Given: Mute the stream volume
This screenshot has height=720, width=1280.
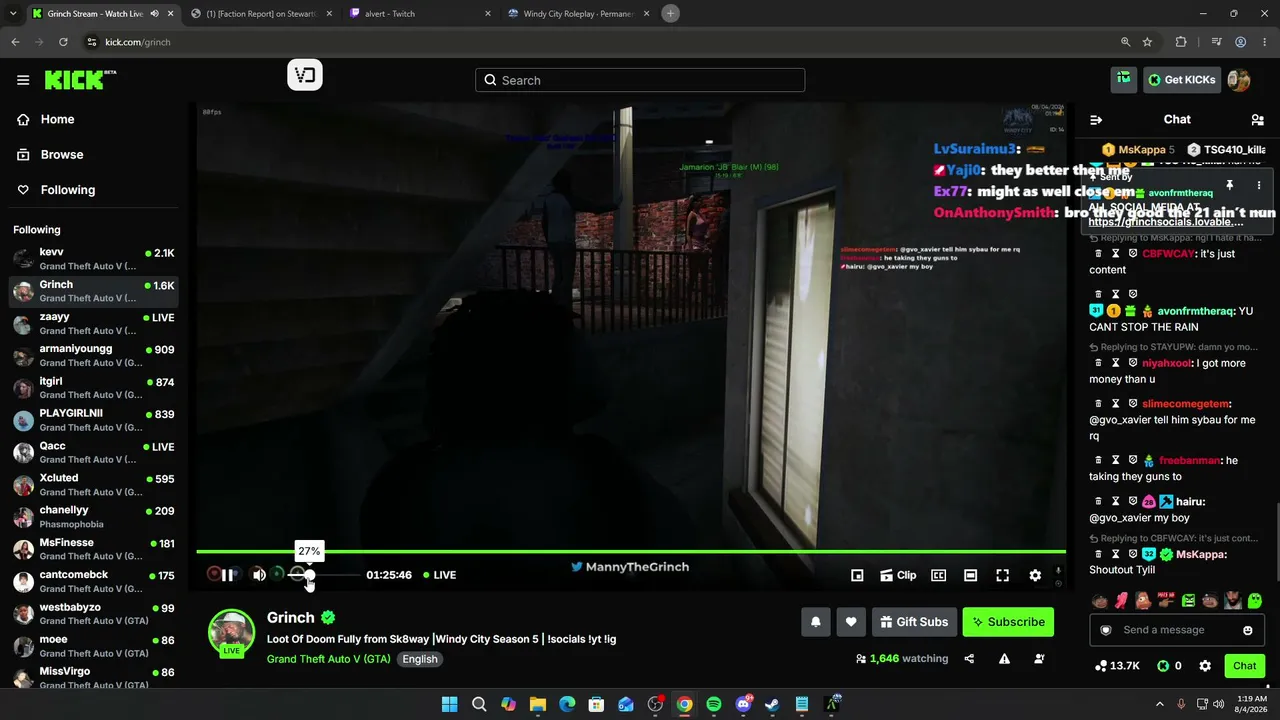Looking at the screenshot, I should [x=259, y=575].
